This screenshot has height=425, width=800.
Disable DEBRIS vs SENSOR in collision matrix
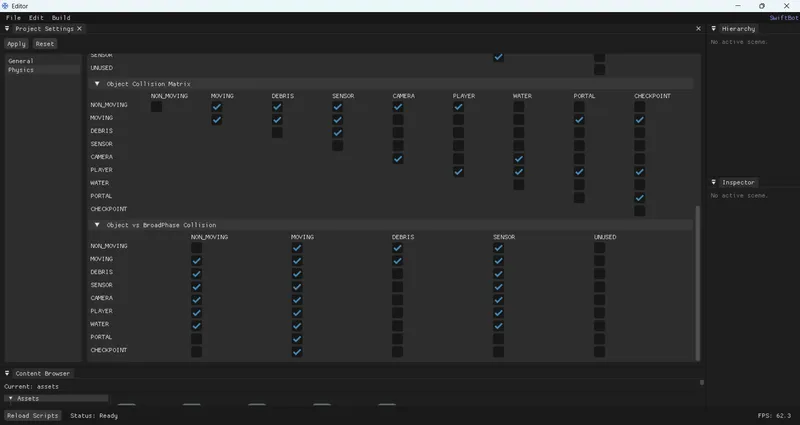coord(338,133)
